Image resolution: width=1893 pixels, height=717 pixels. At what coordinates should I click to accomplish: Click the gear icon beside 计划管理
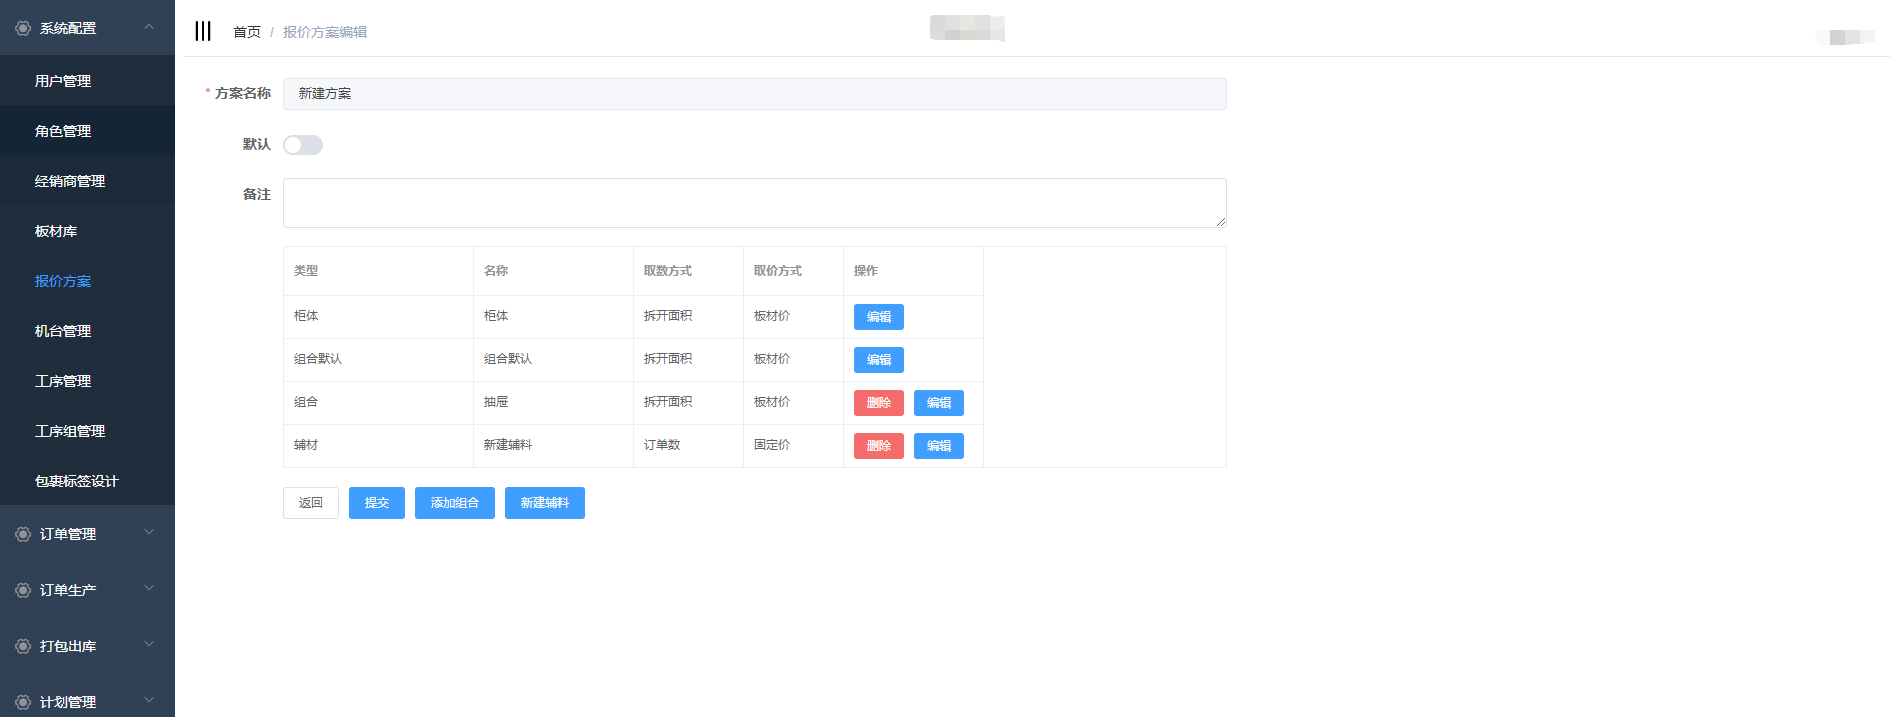click(23, 702)
